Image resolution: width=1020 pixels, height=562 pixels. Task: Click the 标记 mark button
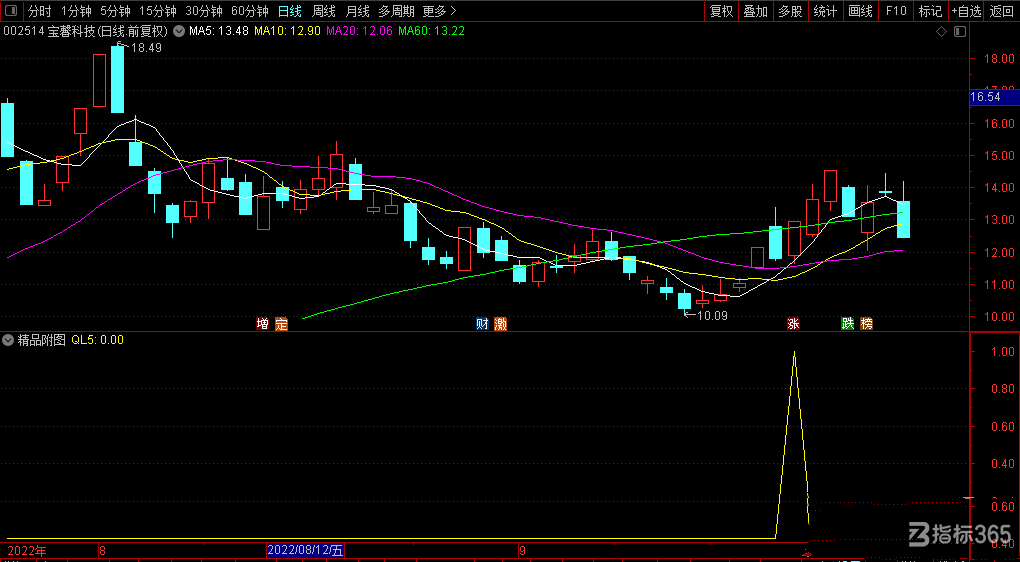(930, 11)
